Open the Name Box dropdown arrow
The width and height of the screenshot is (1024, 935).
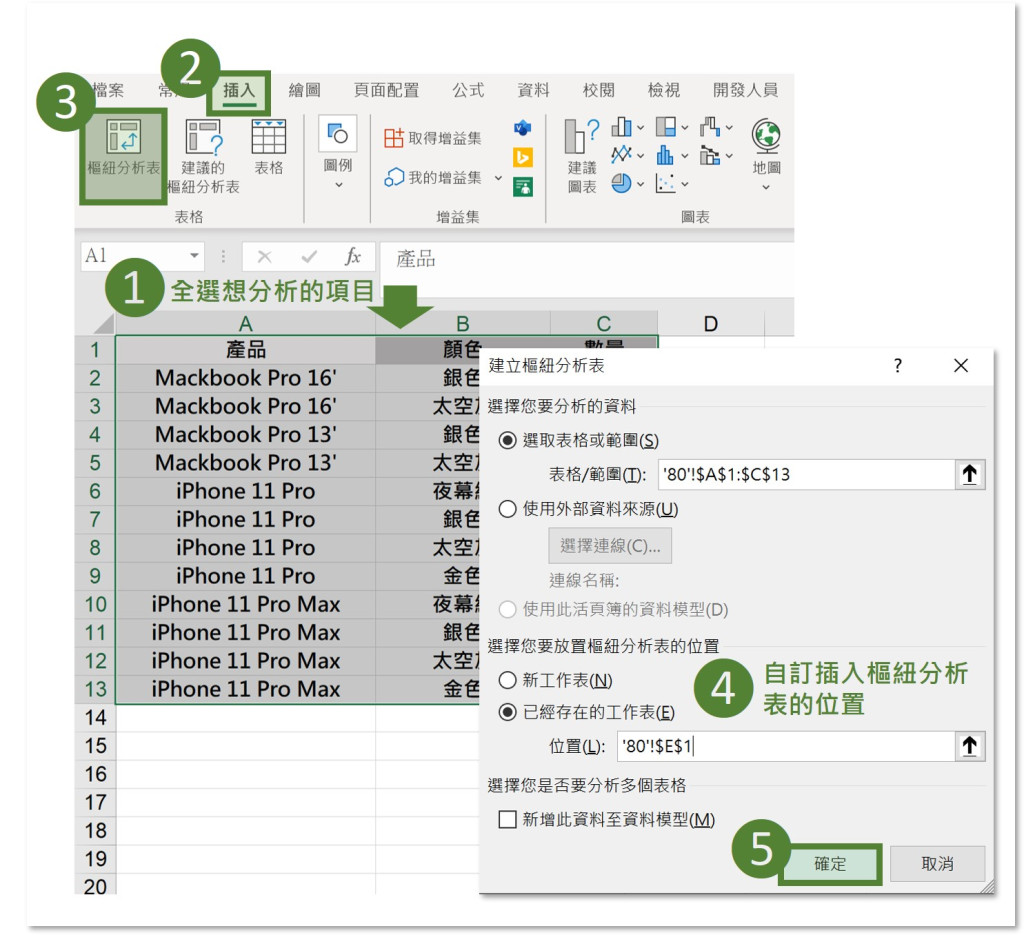point(194,255)
